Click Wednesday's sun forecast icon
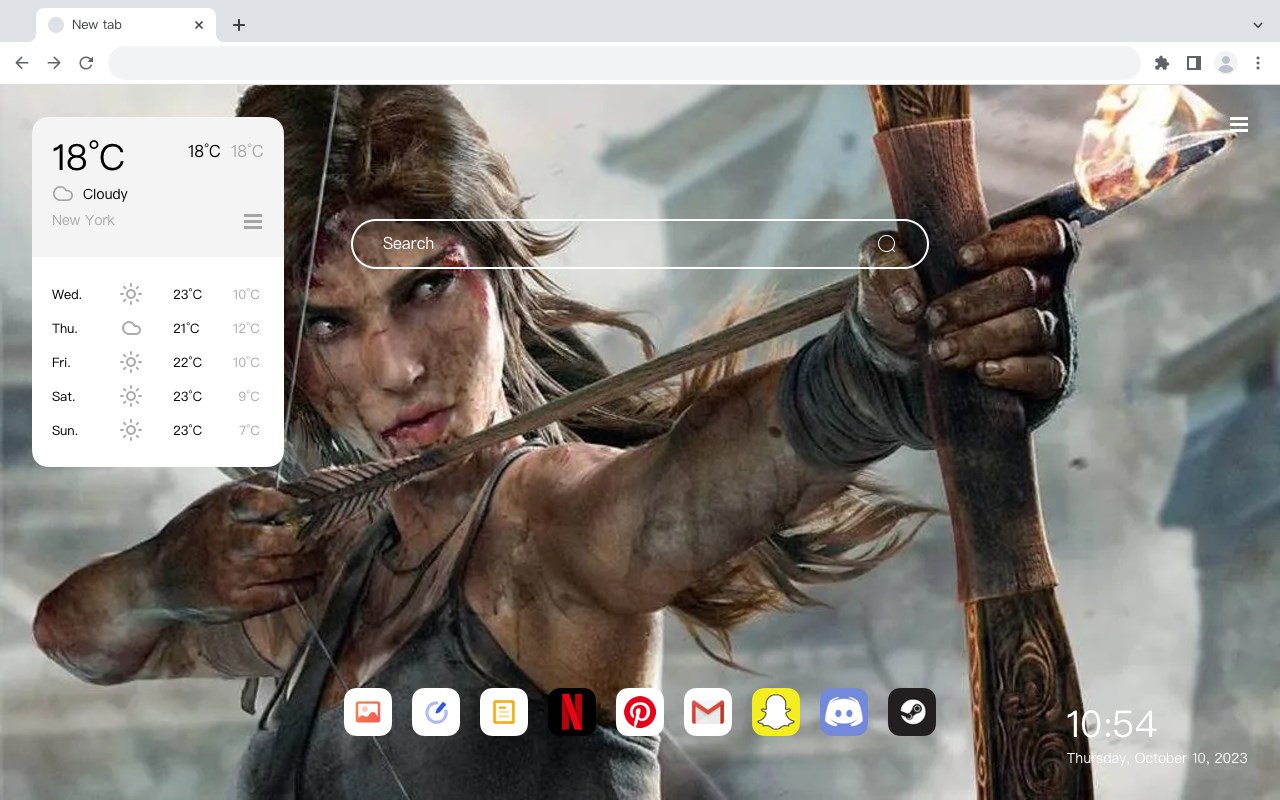Image resolution: width=1280 pixels, height=800 pixels. pos(131,294)
